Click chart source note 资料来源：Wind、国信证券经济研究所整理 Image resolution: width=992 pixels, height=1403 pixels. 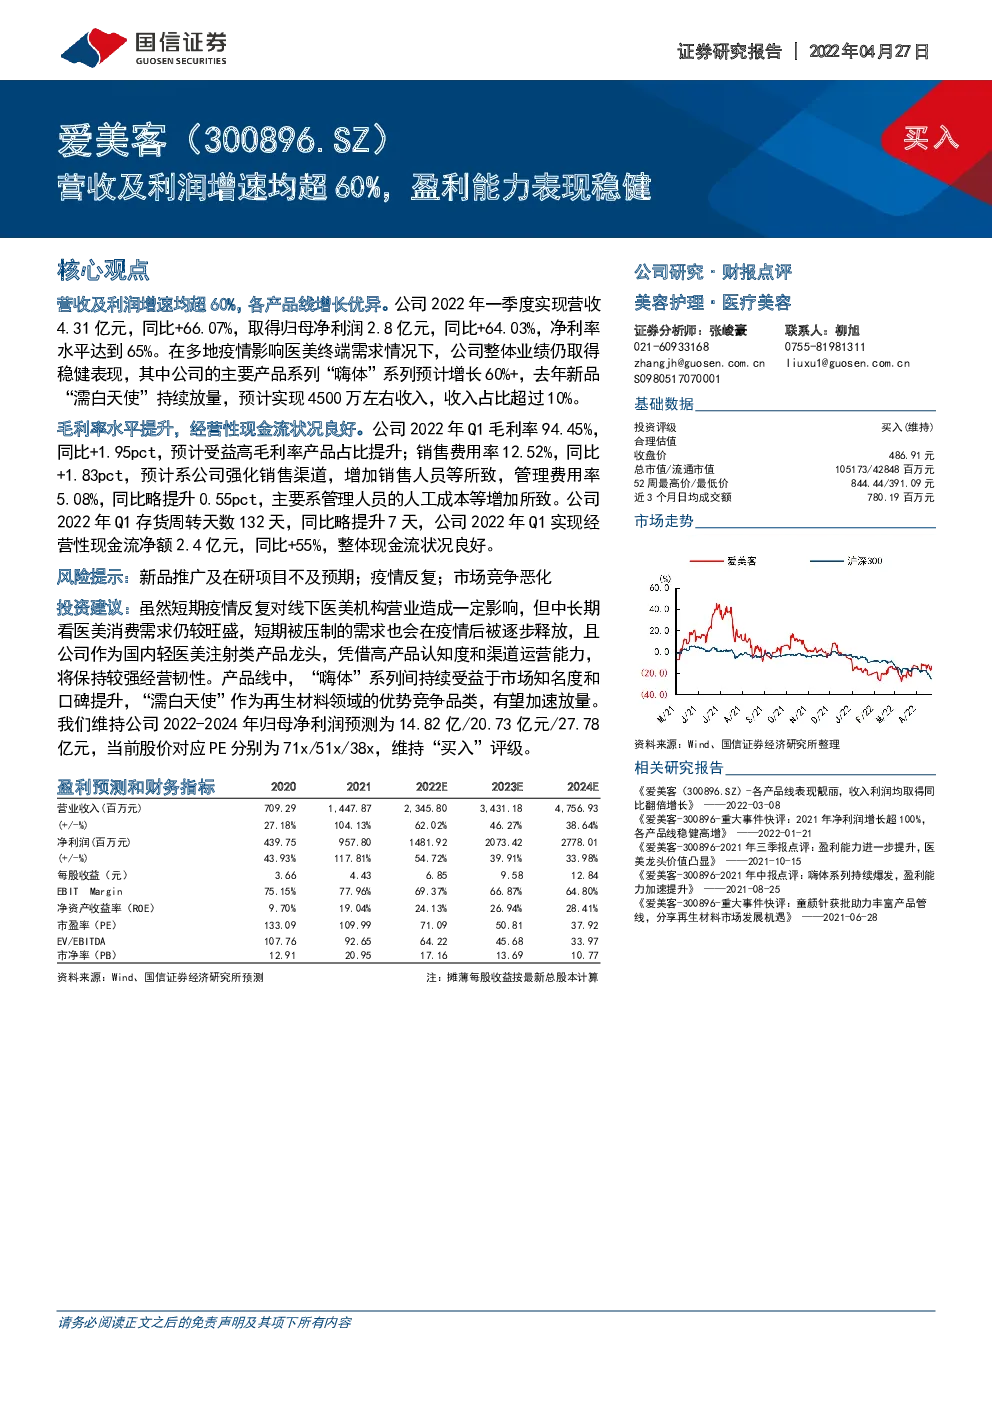pos(737,744)
